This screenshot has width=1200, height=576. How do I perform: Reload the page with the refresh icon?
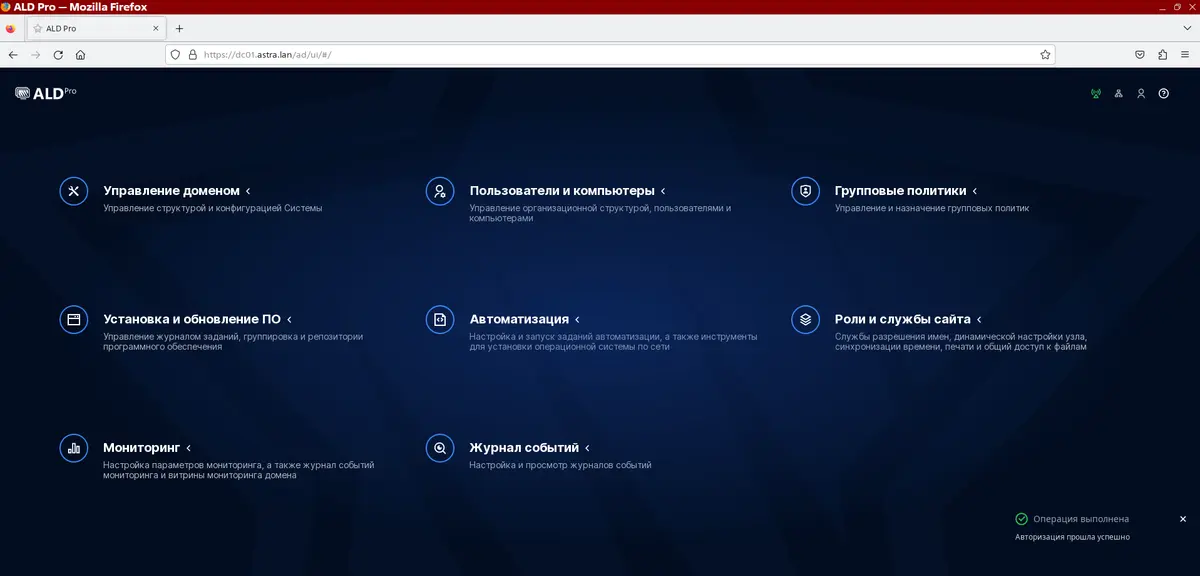(58, 55)
